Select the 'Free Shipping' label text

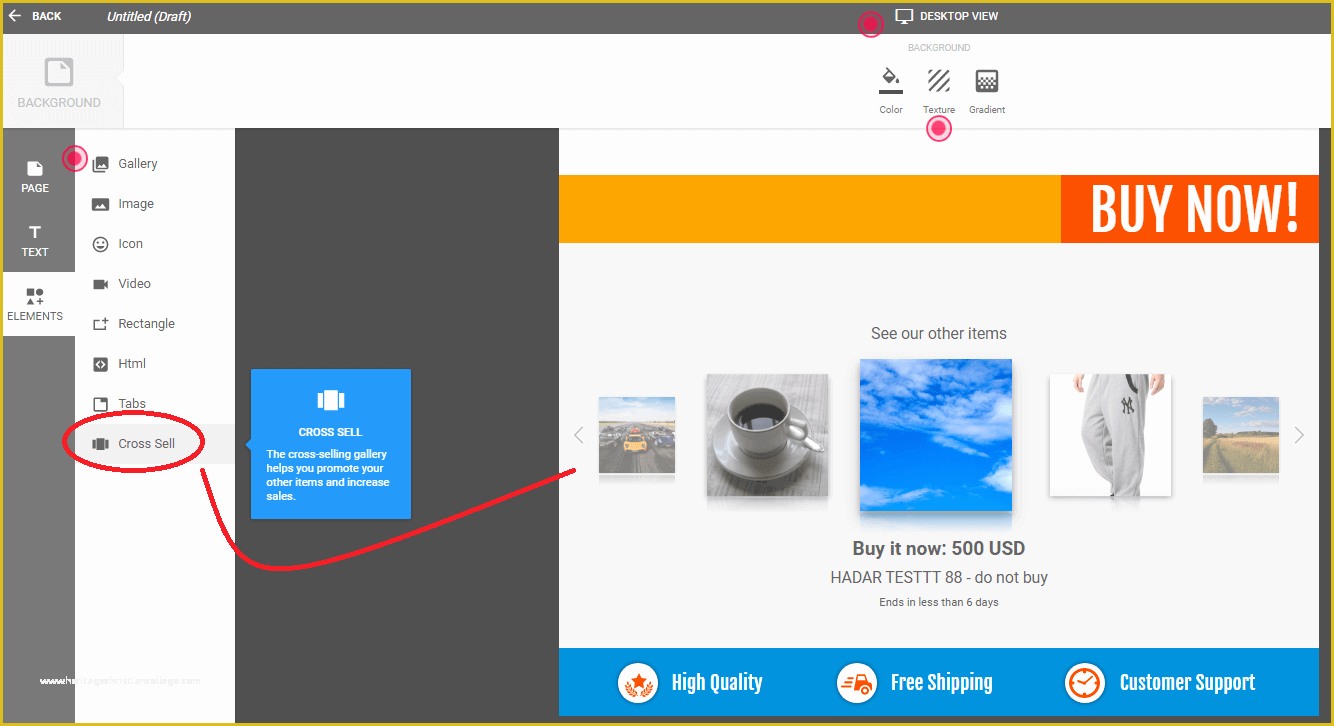pos(942,683)
